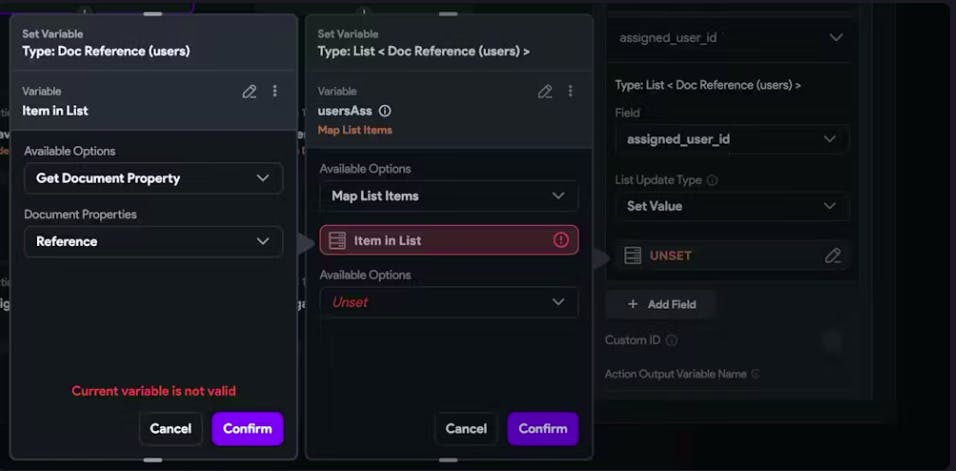Click info icon next to usersAss

385,111
